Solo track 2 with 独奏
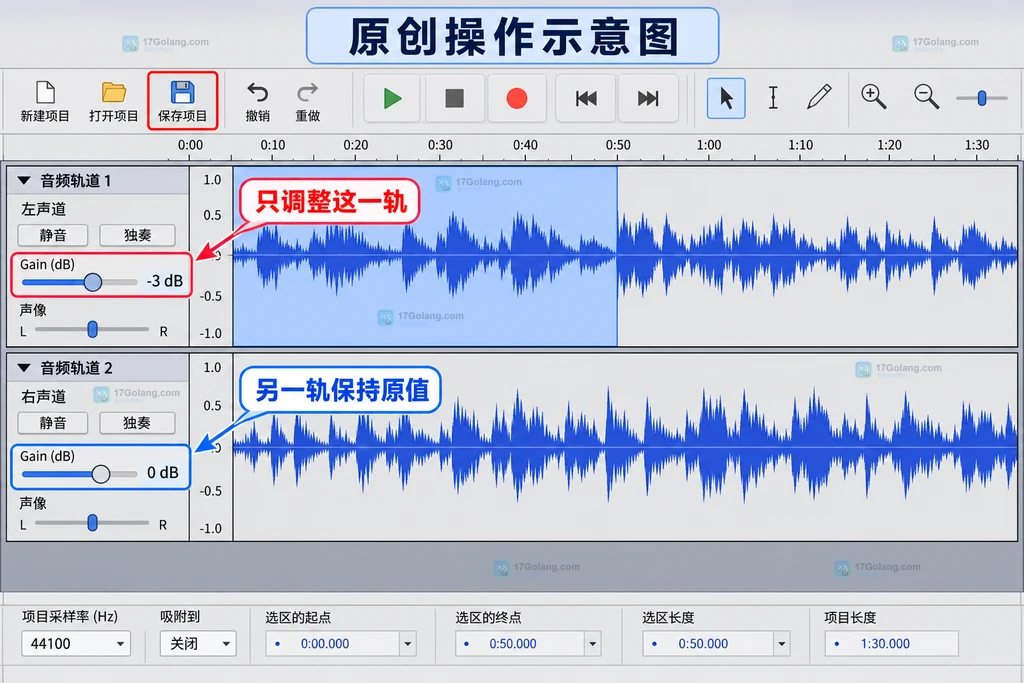Screen dimensions: 1024x683 [x=137, y=422]
